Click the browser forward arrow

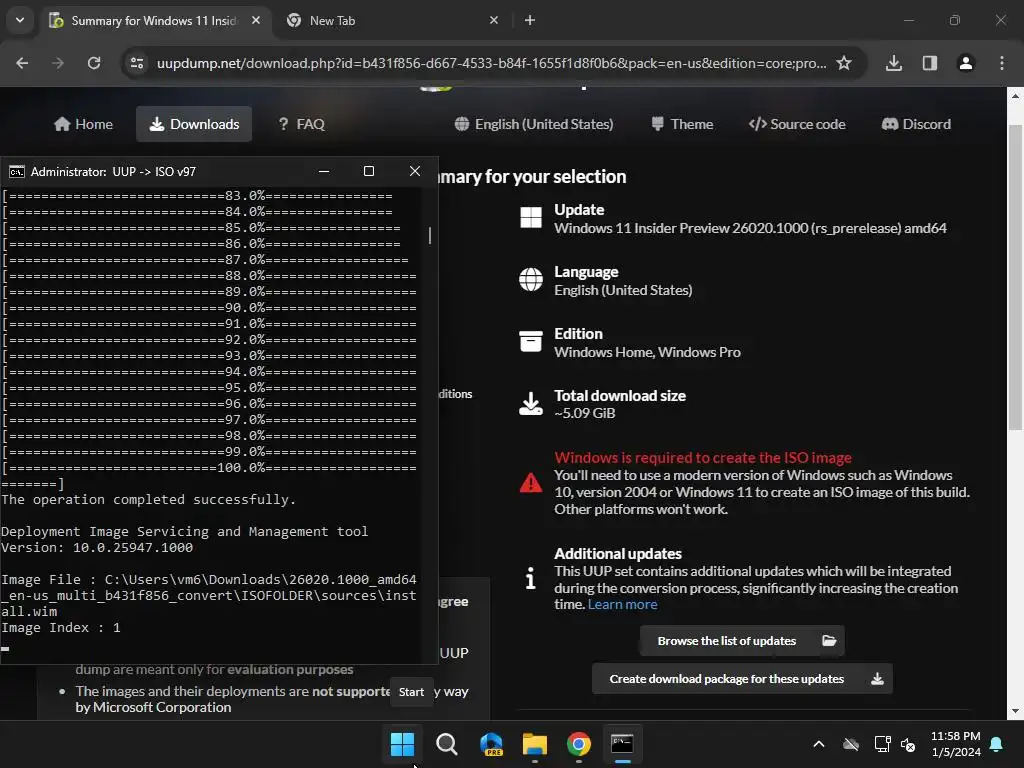(58, 63)
